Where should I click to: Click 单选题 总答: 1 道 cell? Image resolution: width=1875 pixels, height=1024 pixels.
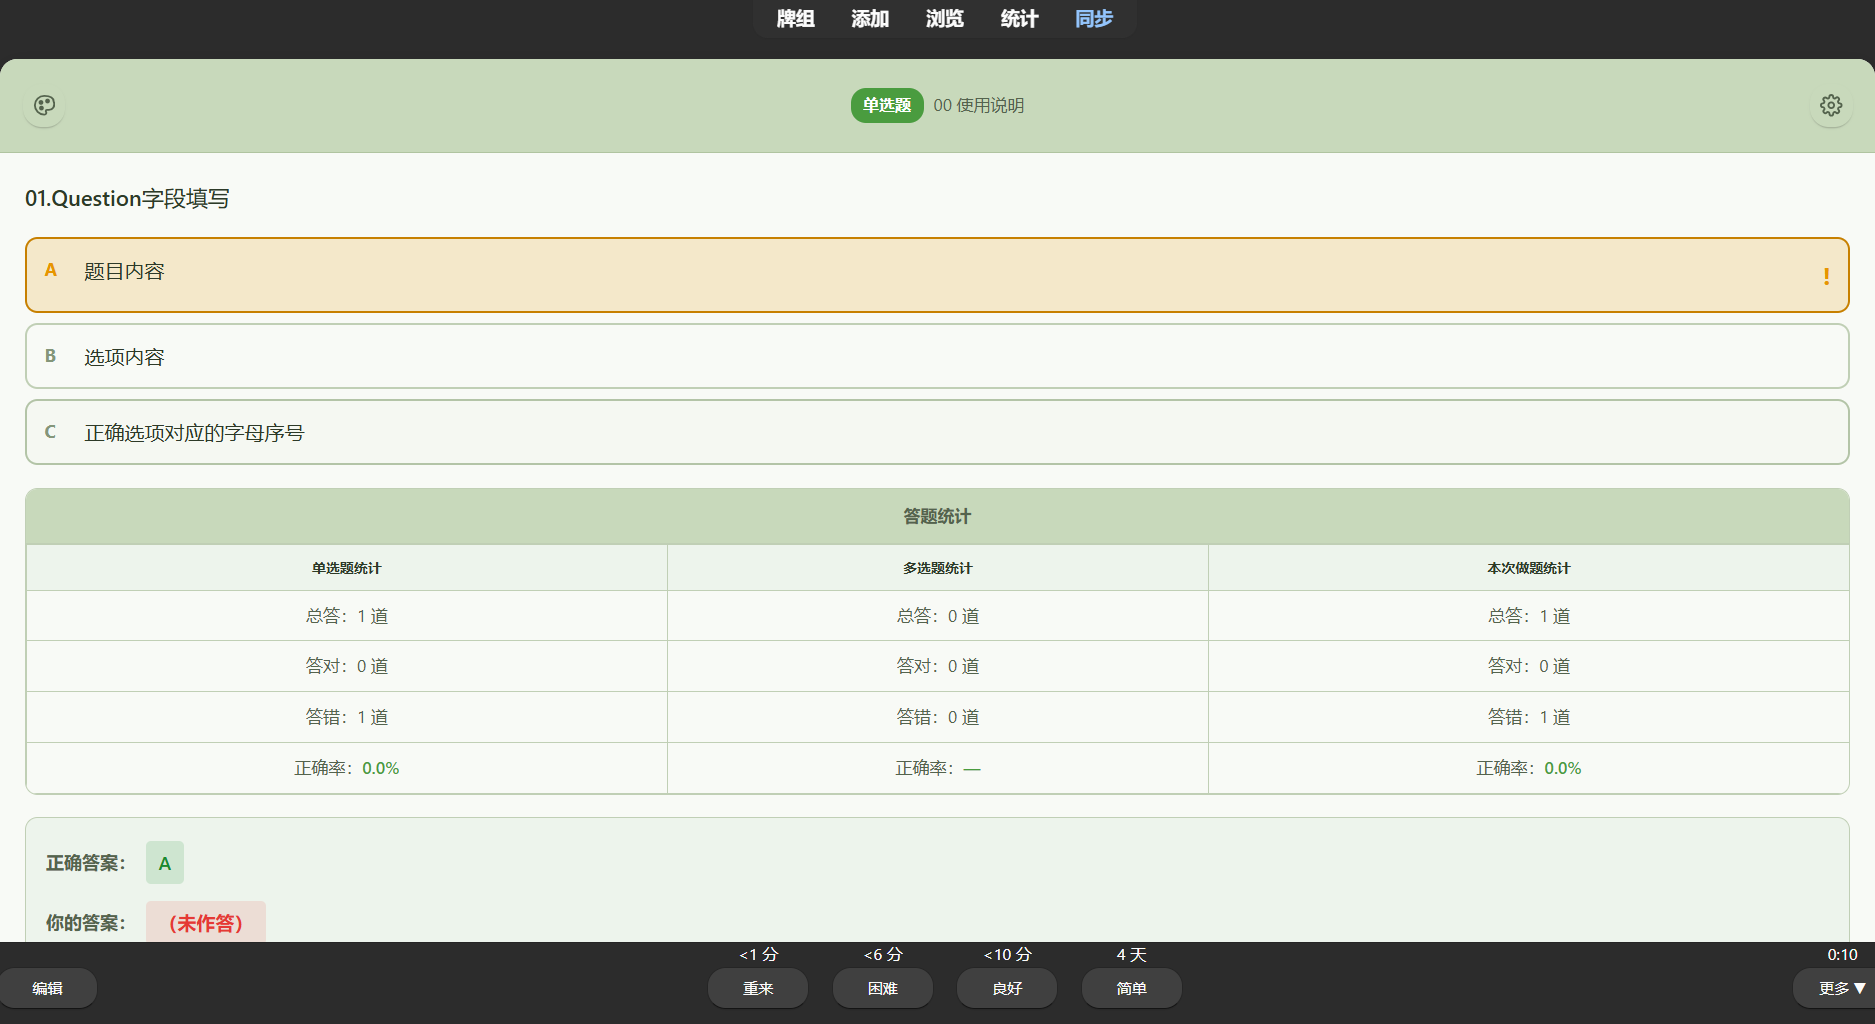[x=346, y=616]
